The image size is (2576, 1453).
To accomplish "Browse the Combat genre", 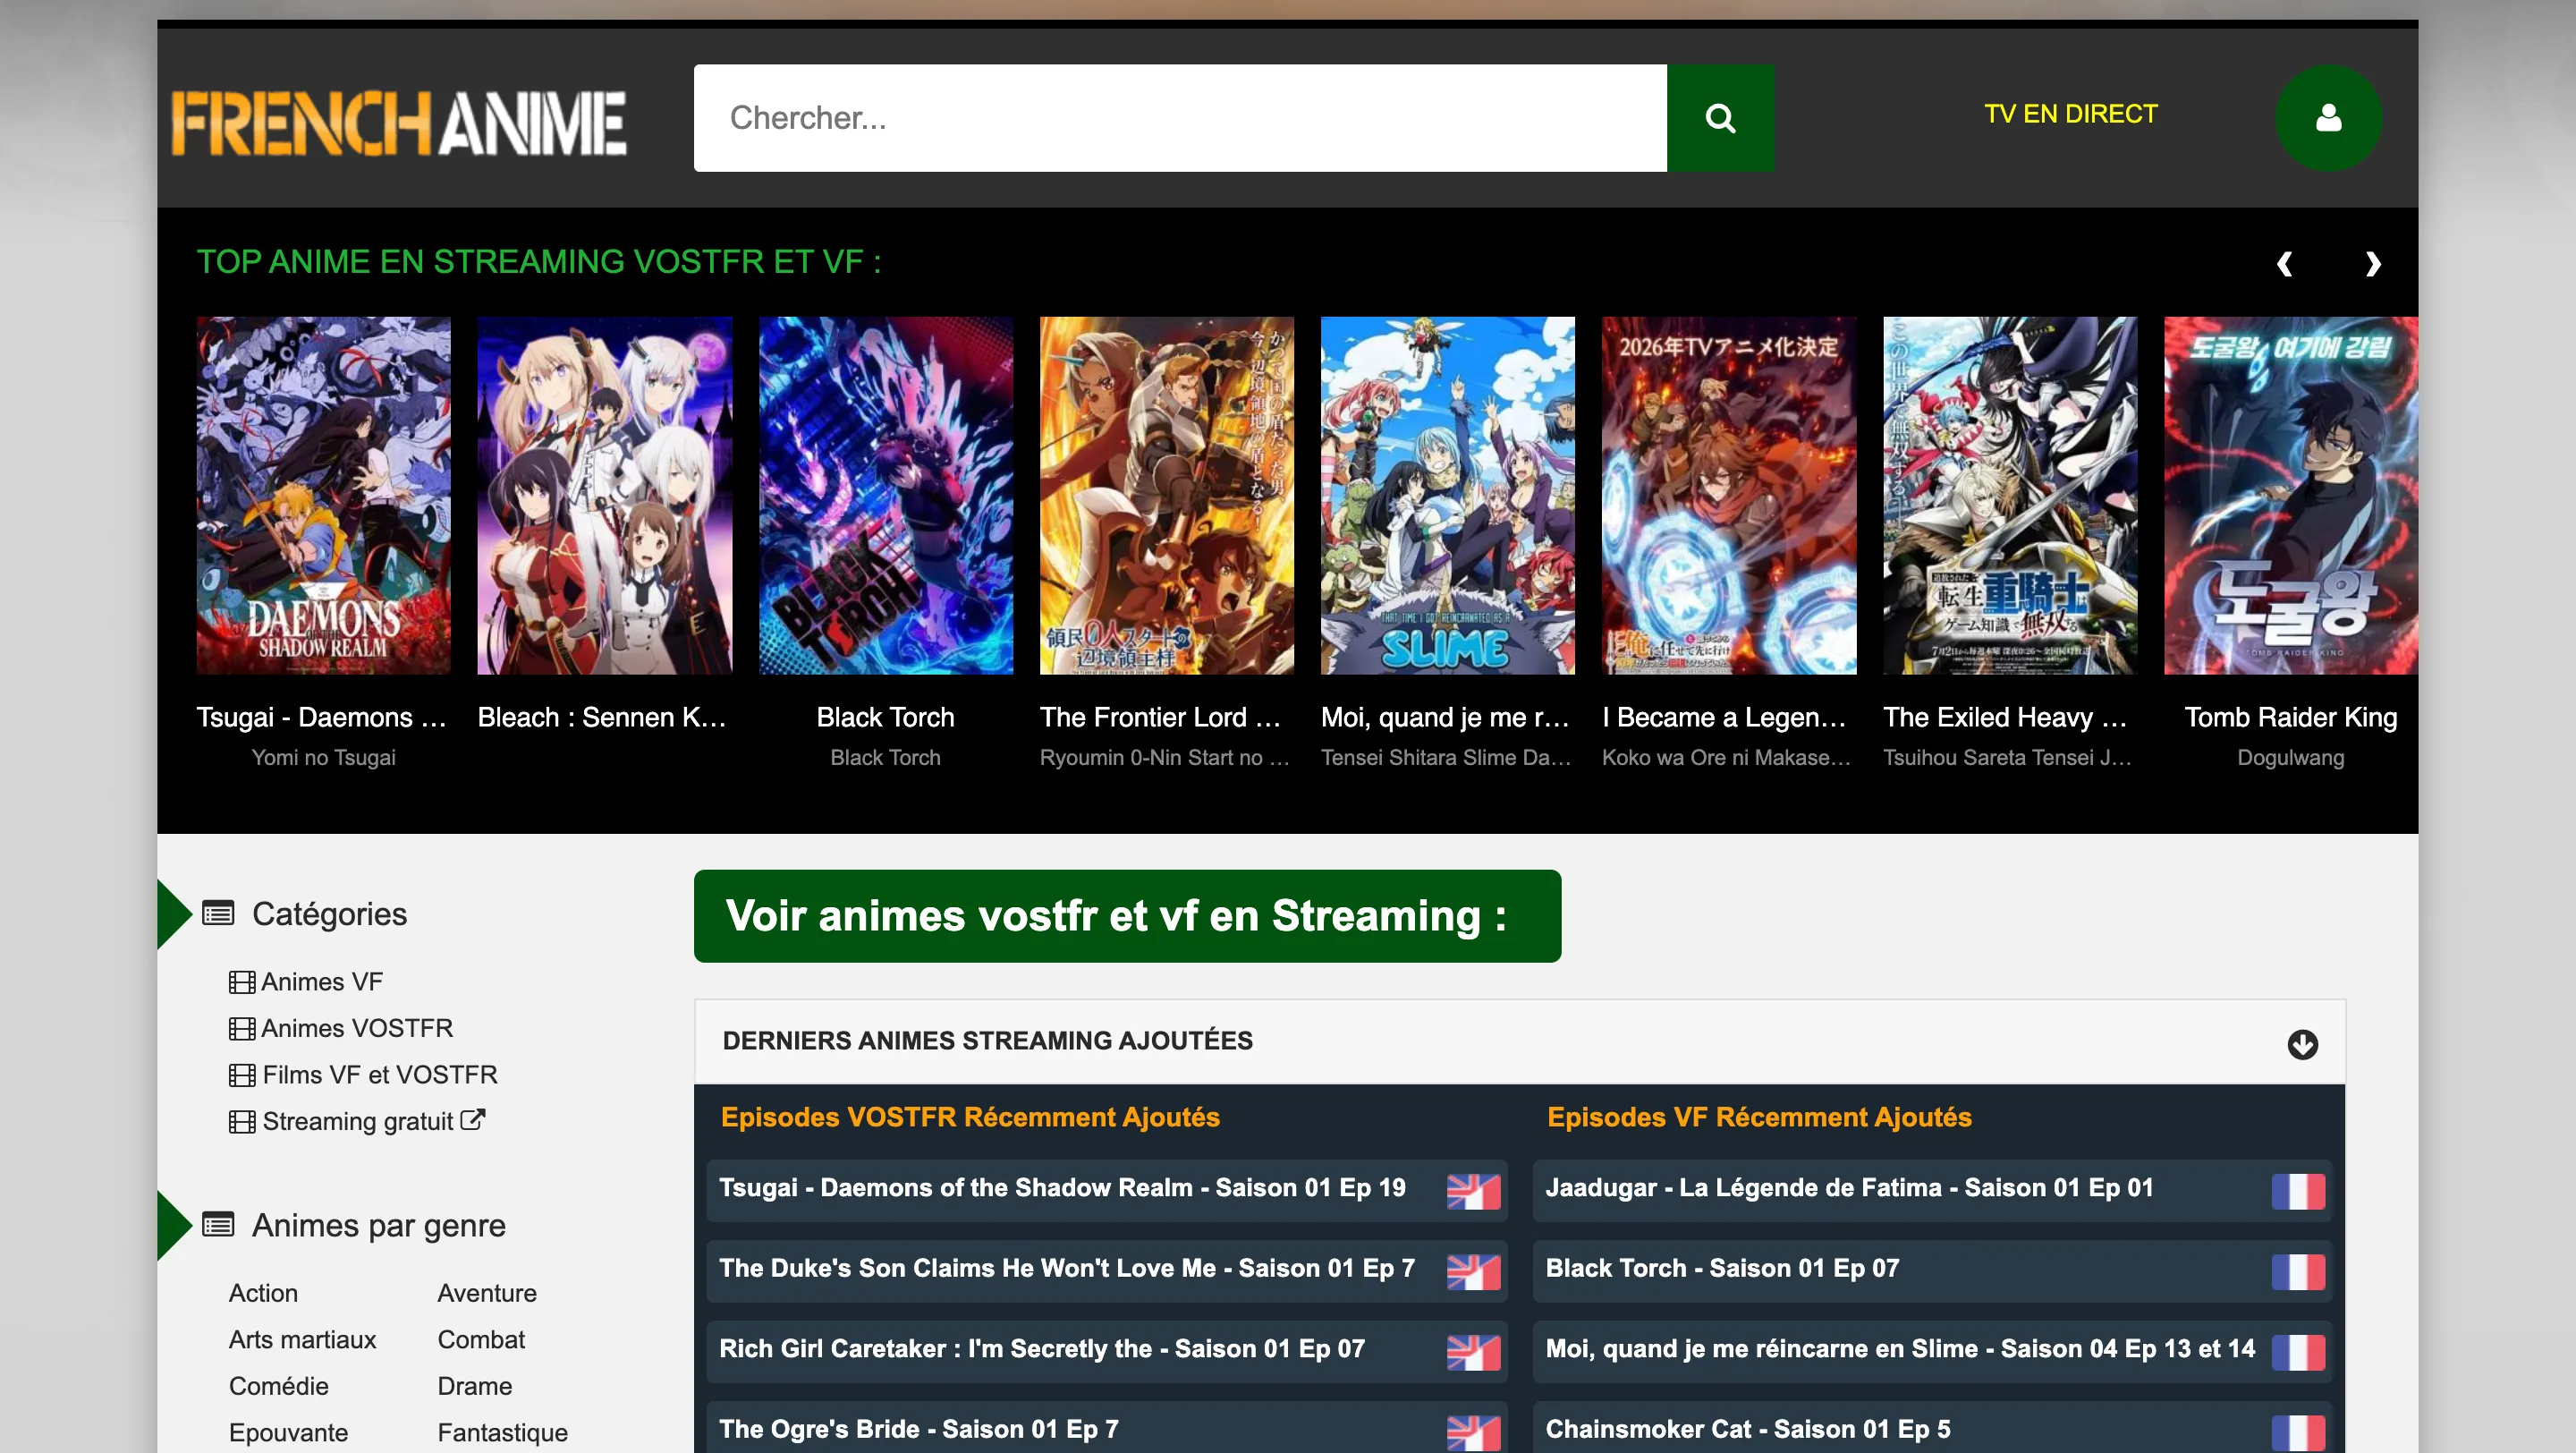I will (x=481, y=1339).
